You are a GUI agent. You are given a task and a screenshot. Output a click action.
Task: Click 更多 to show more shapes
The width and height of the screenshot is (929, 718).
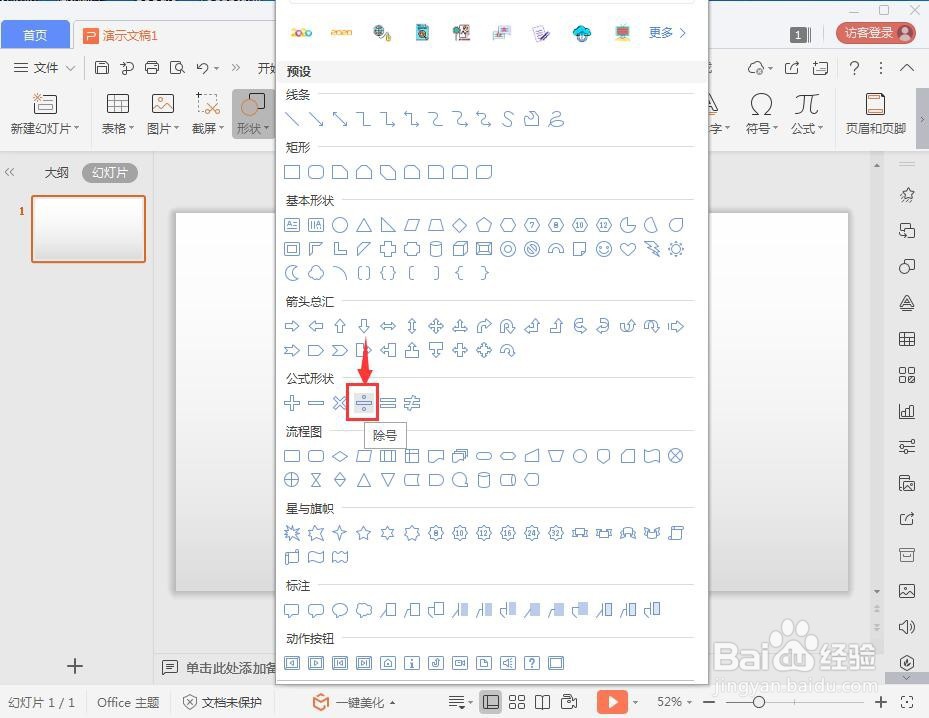[667, 33]
